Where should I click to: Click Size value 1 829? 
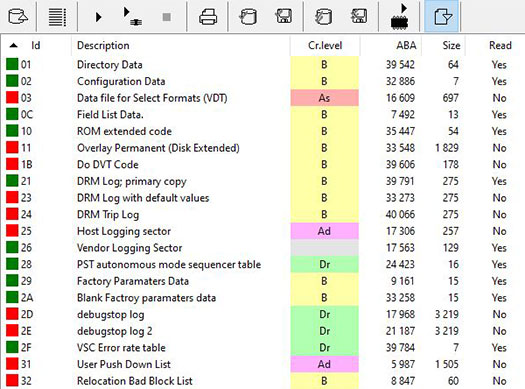447,148
